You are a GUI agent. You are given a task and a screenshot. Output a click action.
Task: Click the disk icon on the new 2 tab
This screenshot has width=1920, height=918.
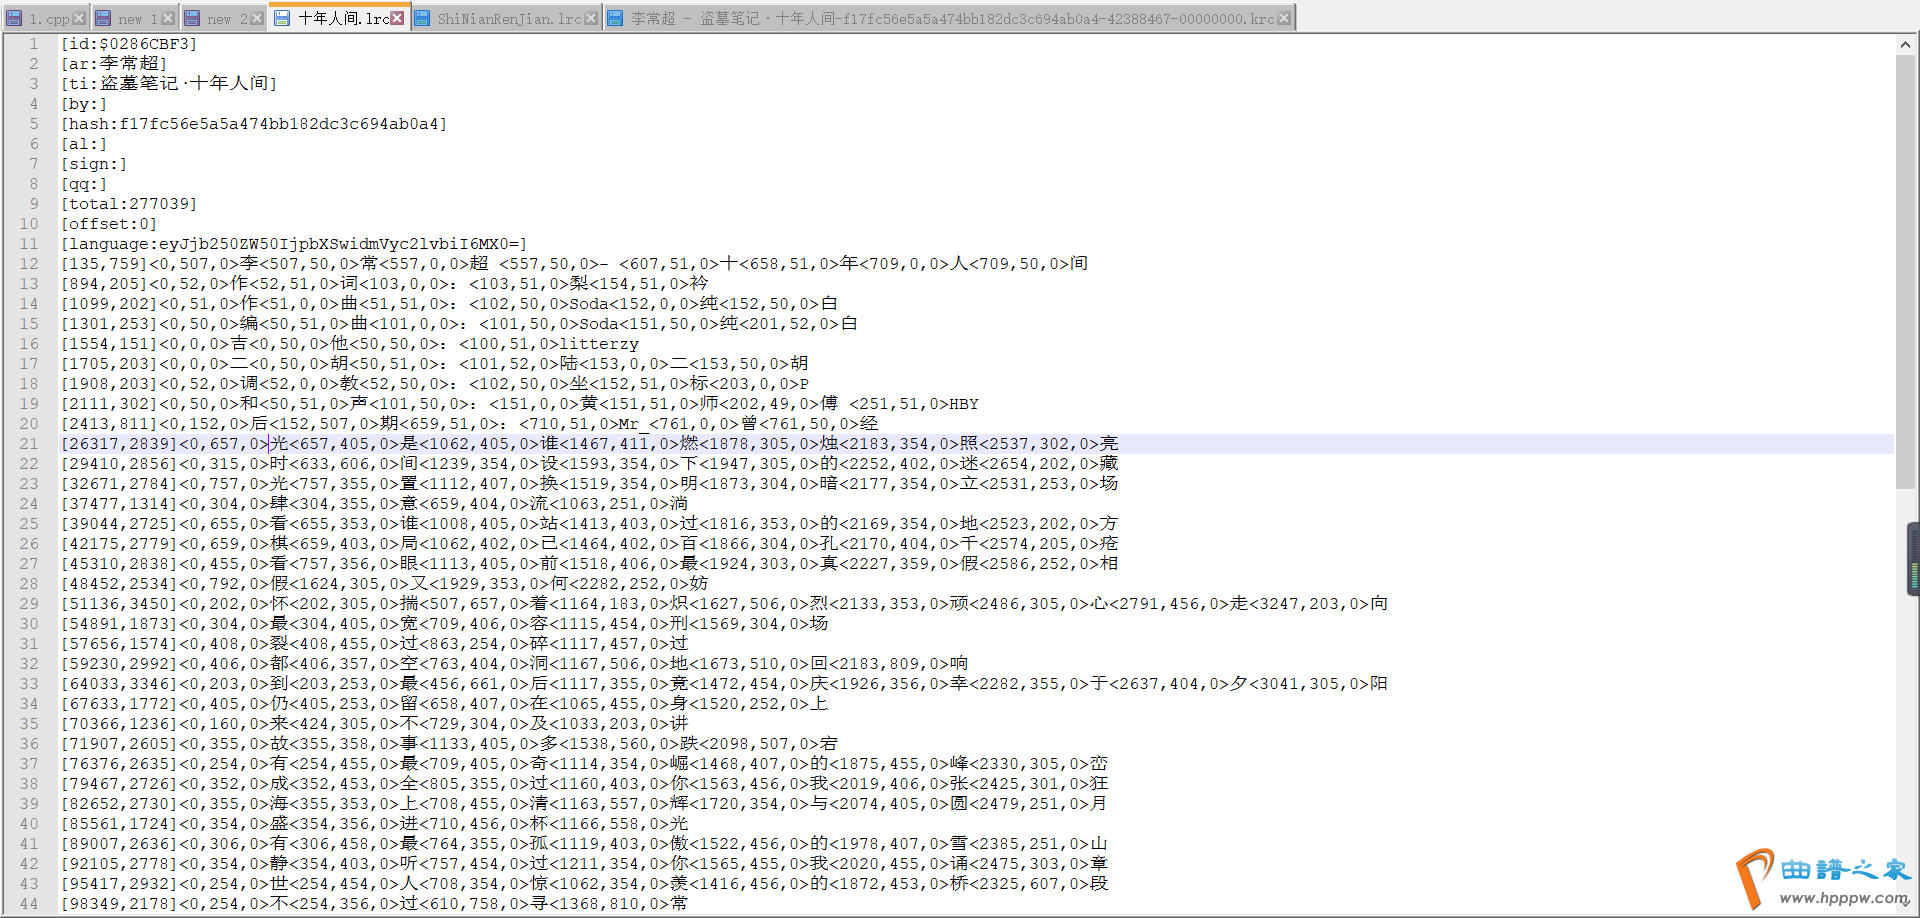(192, 18)
